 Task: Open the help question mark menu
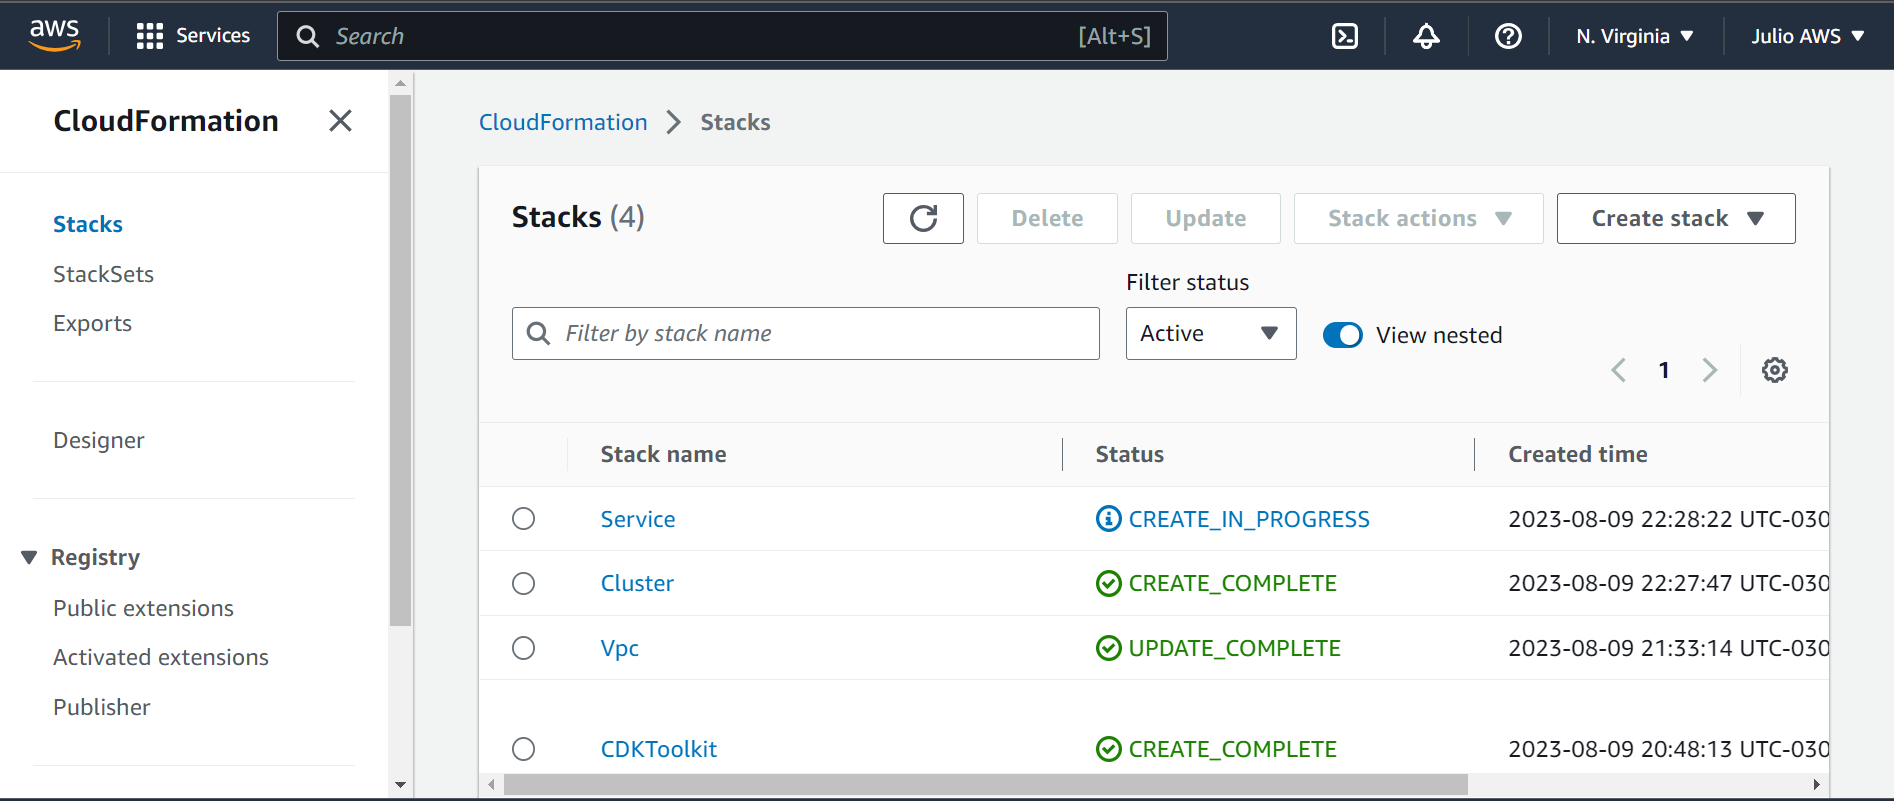[x=1508, y=36]
